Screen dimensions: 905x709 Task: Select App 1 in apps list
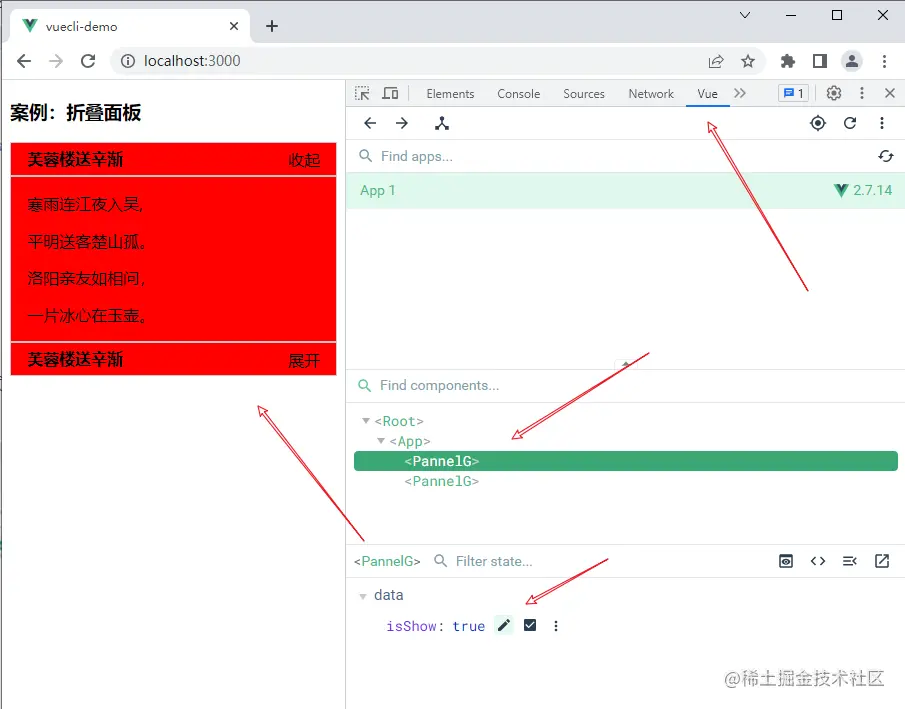coord(625,191)
